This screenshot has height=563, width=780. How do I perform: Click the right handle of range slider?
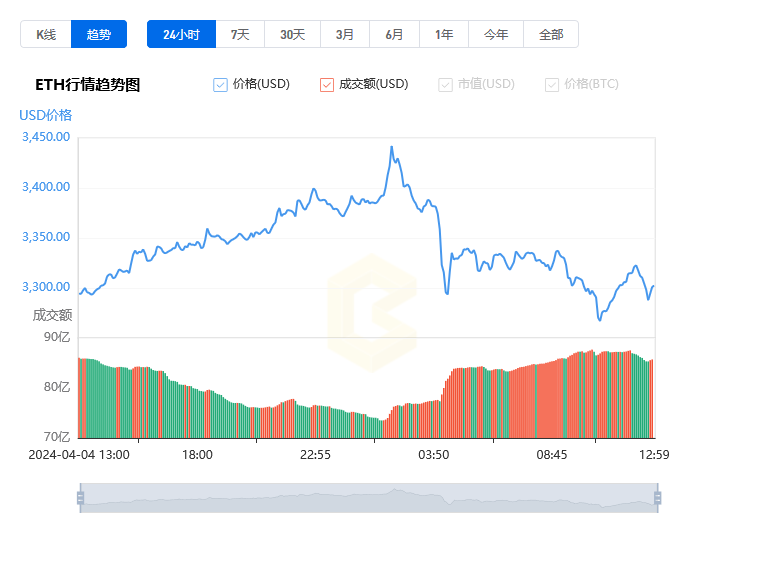657,498
